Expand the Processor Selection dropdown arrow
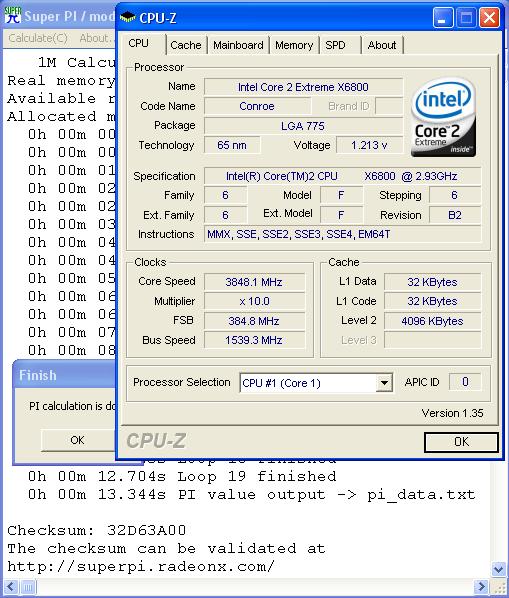 tap(384, 383)
